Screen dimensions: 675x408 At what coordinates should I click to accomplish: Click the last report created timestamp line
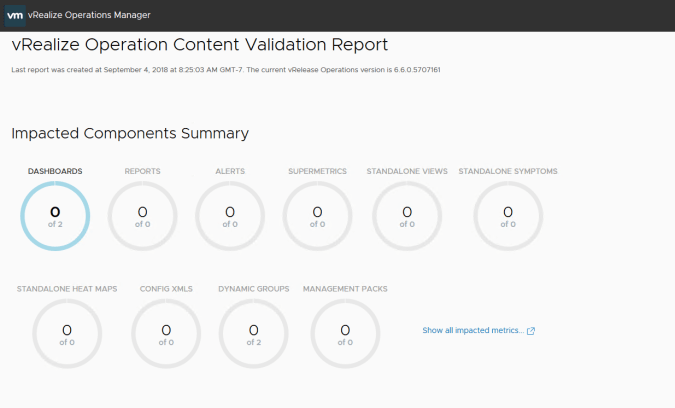coord(226,70)
